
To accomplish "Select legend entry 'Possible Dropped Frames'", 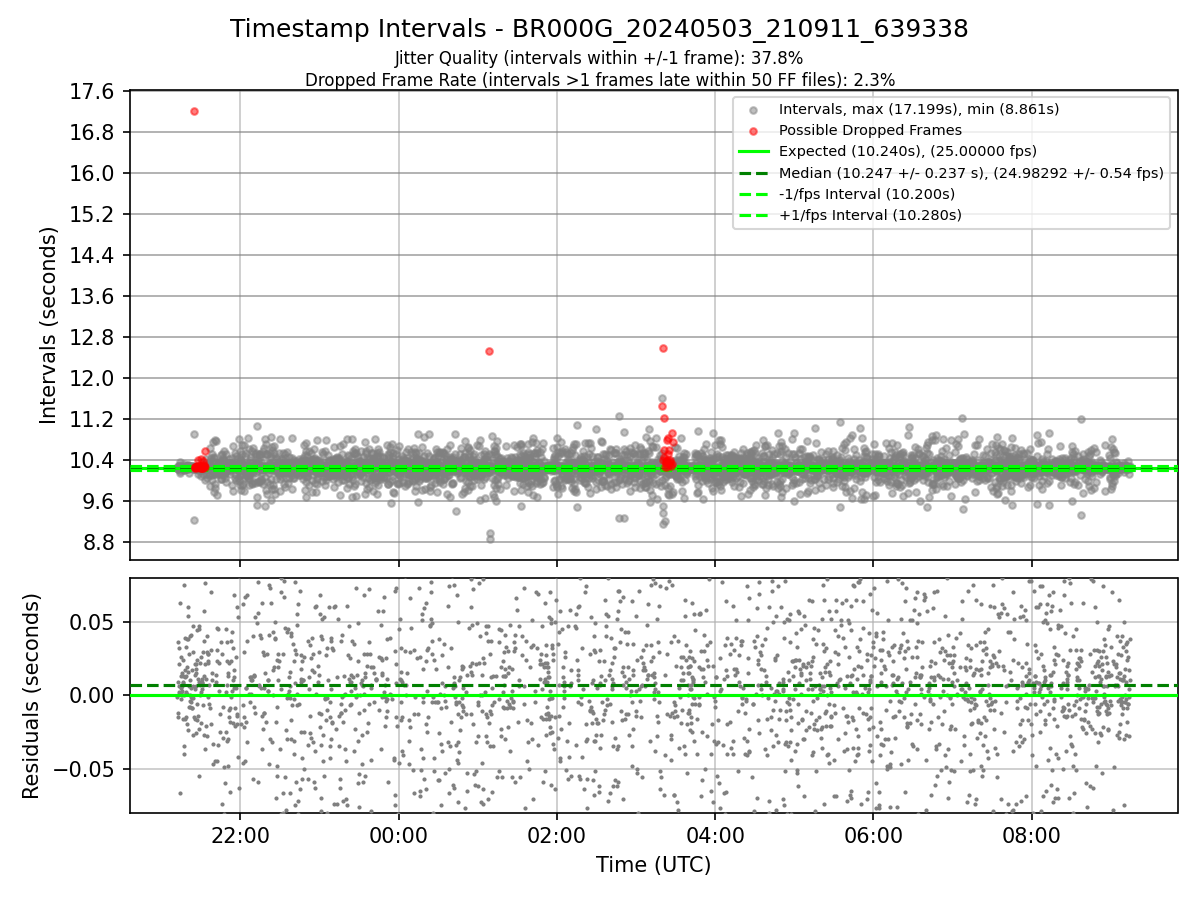I will tap(870, 130).
